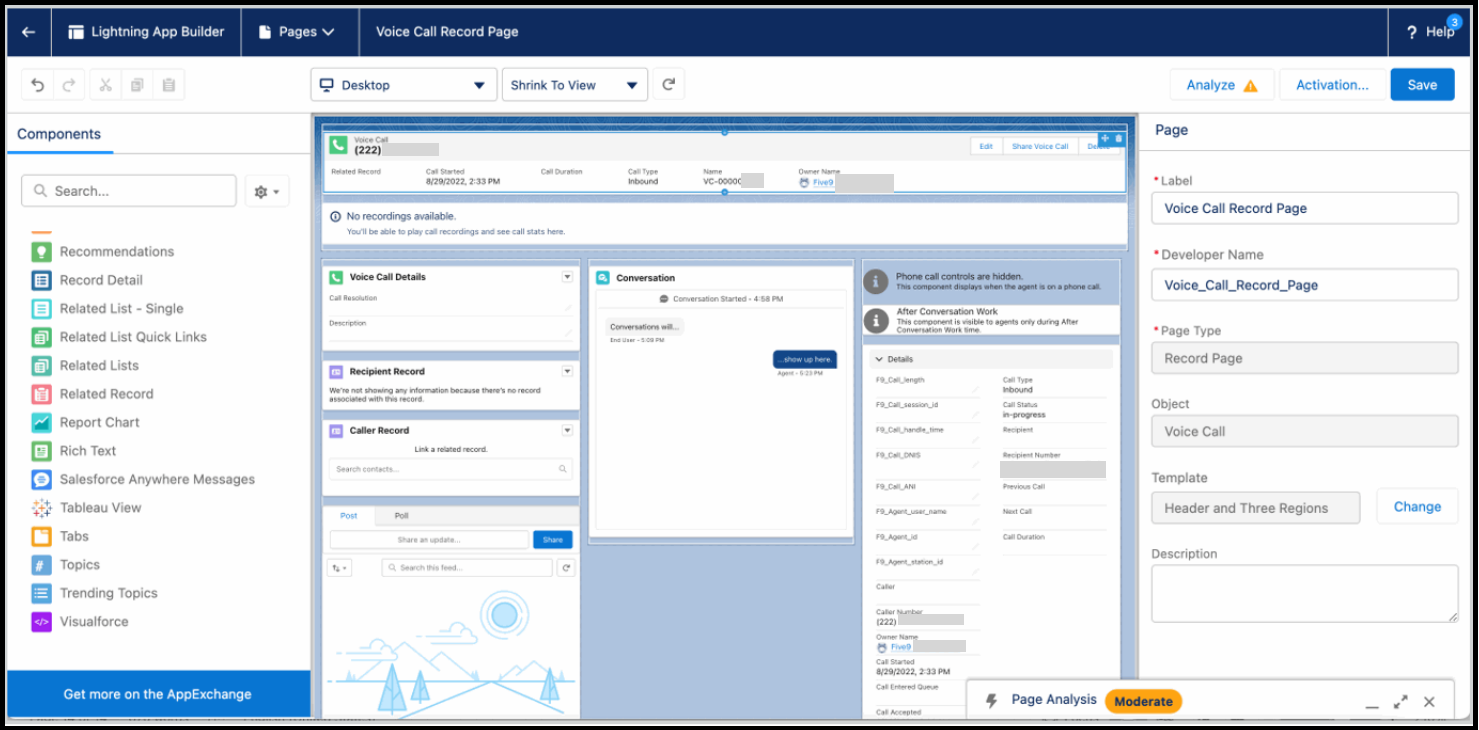Click the Moderate analysis badge

(x=1143, y=702)
